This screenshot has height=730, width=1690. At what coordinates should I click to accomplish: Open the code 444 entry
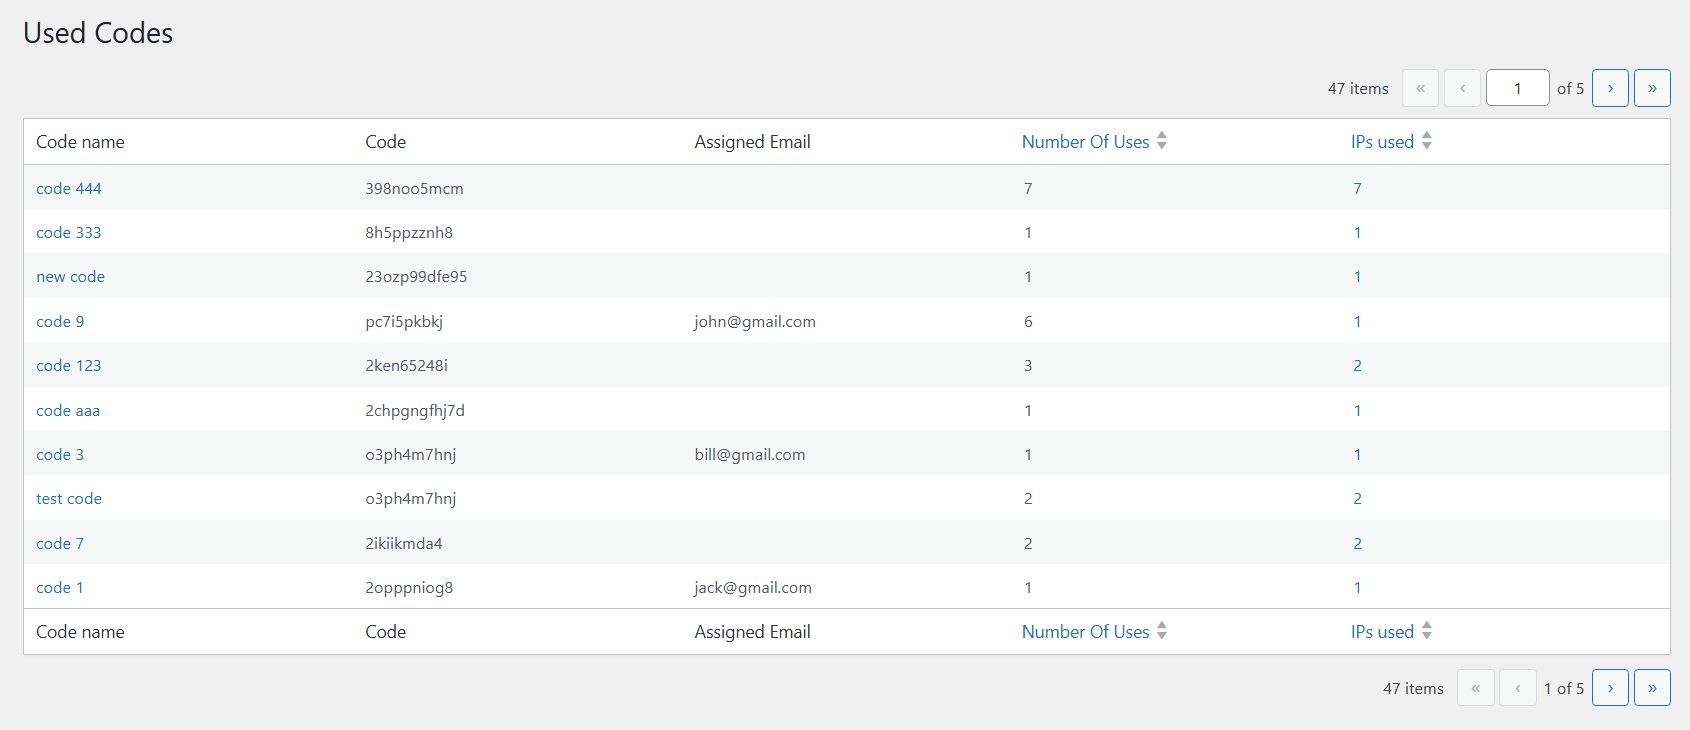(x=69, y=189)
